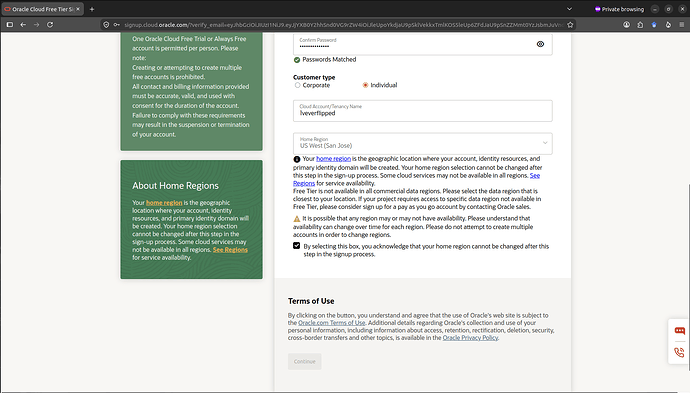Open the Oracle.com Terms of Use link
Viewport: 690px width, 393px height.
(x=332, y=323)
